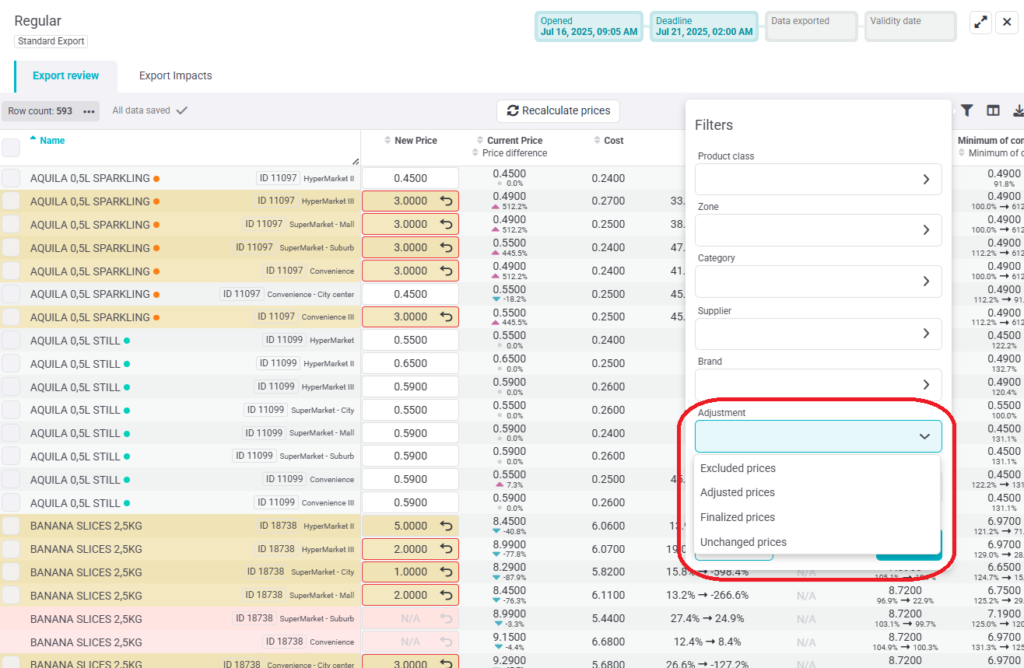Screen dimensions: 1024x668
Task: Tick the select-all checkbox in the header
Action: [x=10, y=148]
